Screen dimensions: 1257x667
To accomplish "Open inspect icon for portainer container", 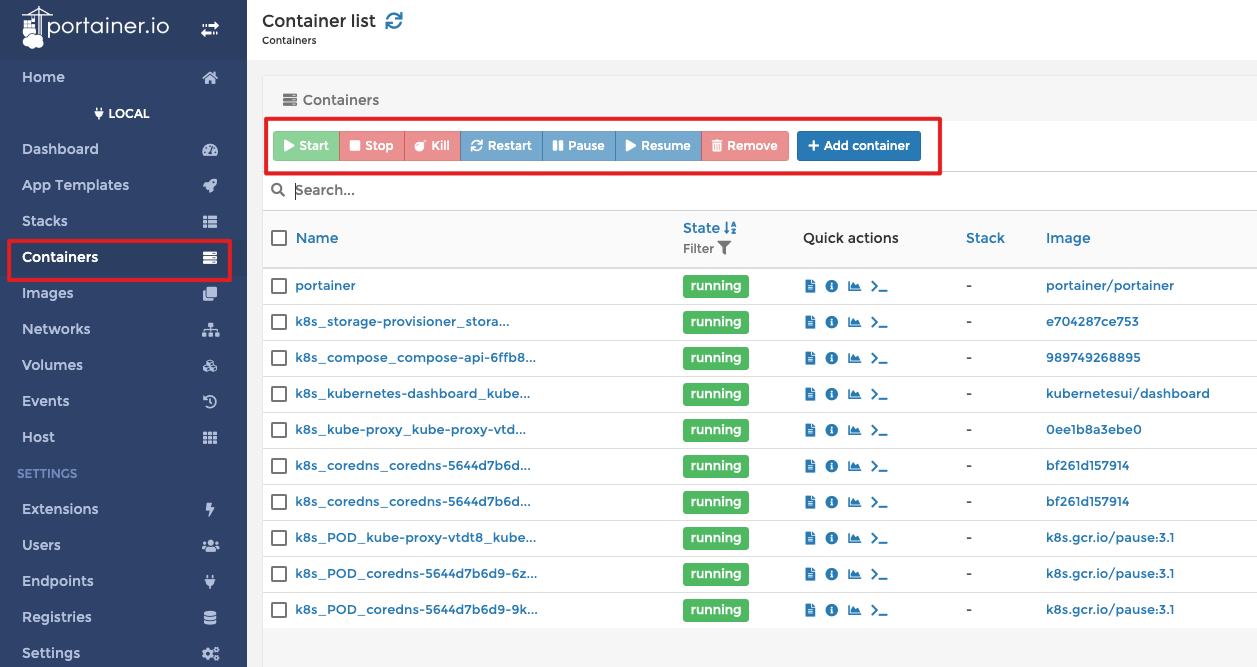I will (x=832, y=286).
